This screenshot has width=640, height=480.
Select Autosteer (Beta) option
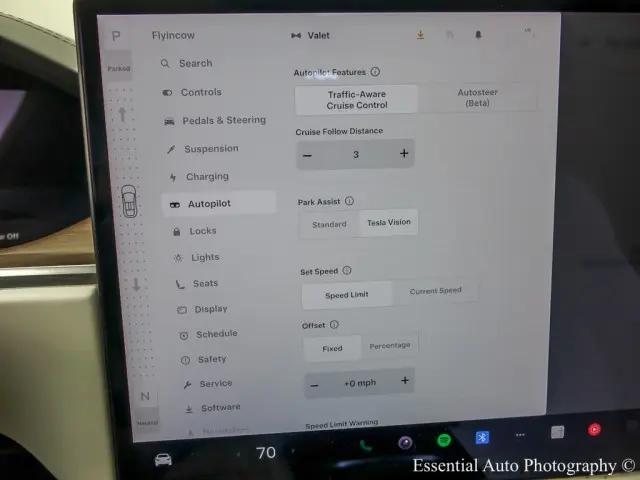[x=477, y=98]
